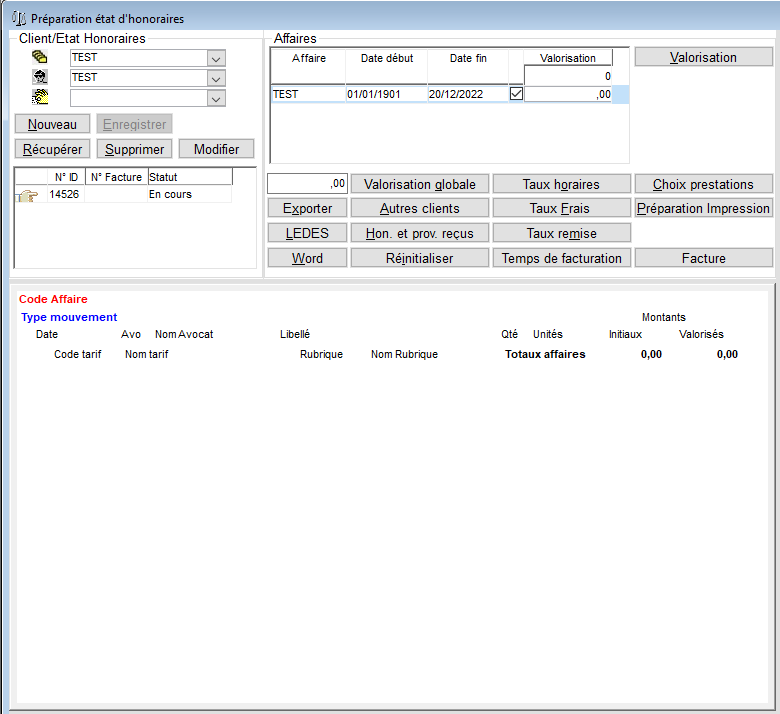
Task: Export via the LEDES button
Action: pyautogui.click(x=307, y=233)
